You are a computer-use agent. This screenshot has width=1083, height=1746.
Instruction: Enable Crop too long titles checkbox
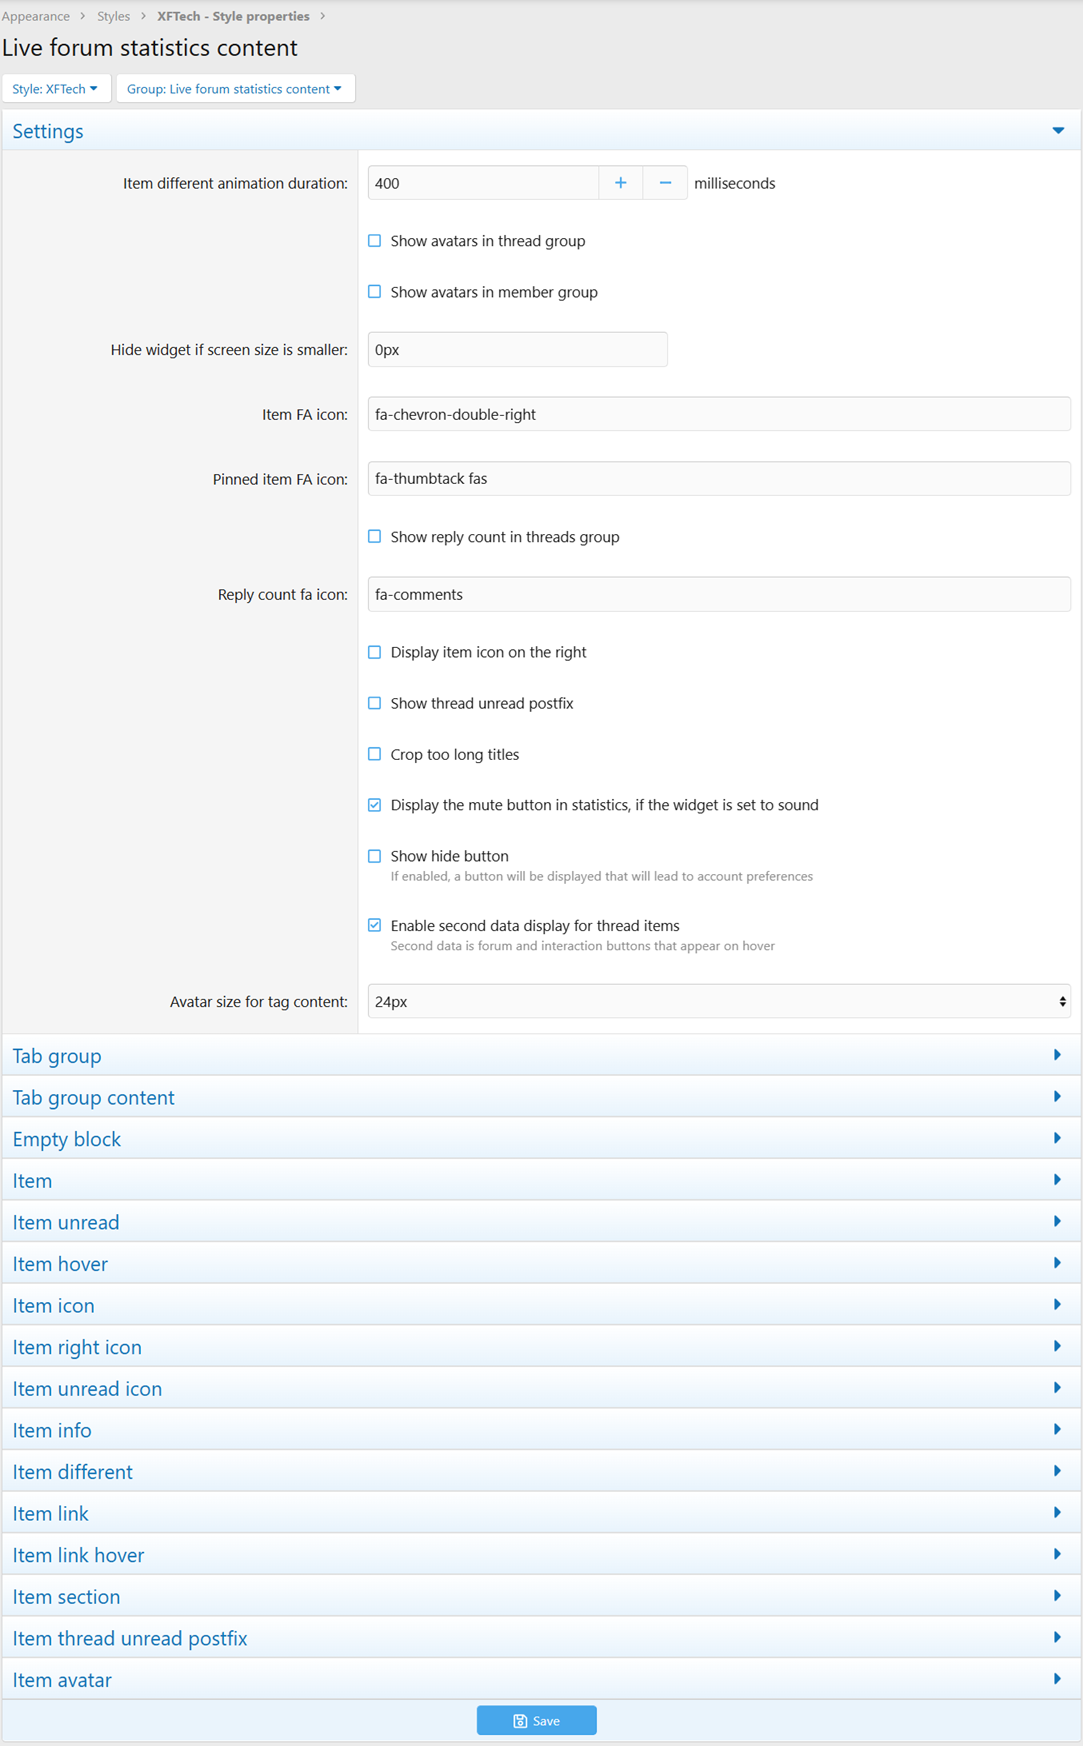375,755
